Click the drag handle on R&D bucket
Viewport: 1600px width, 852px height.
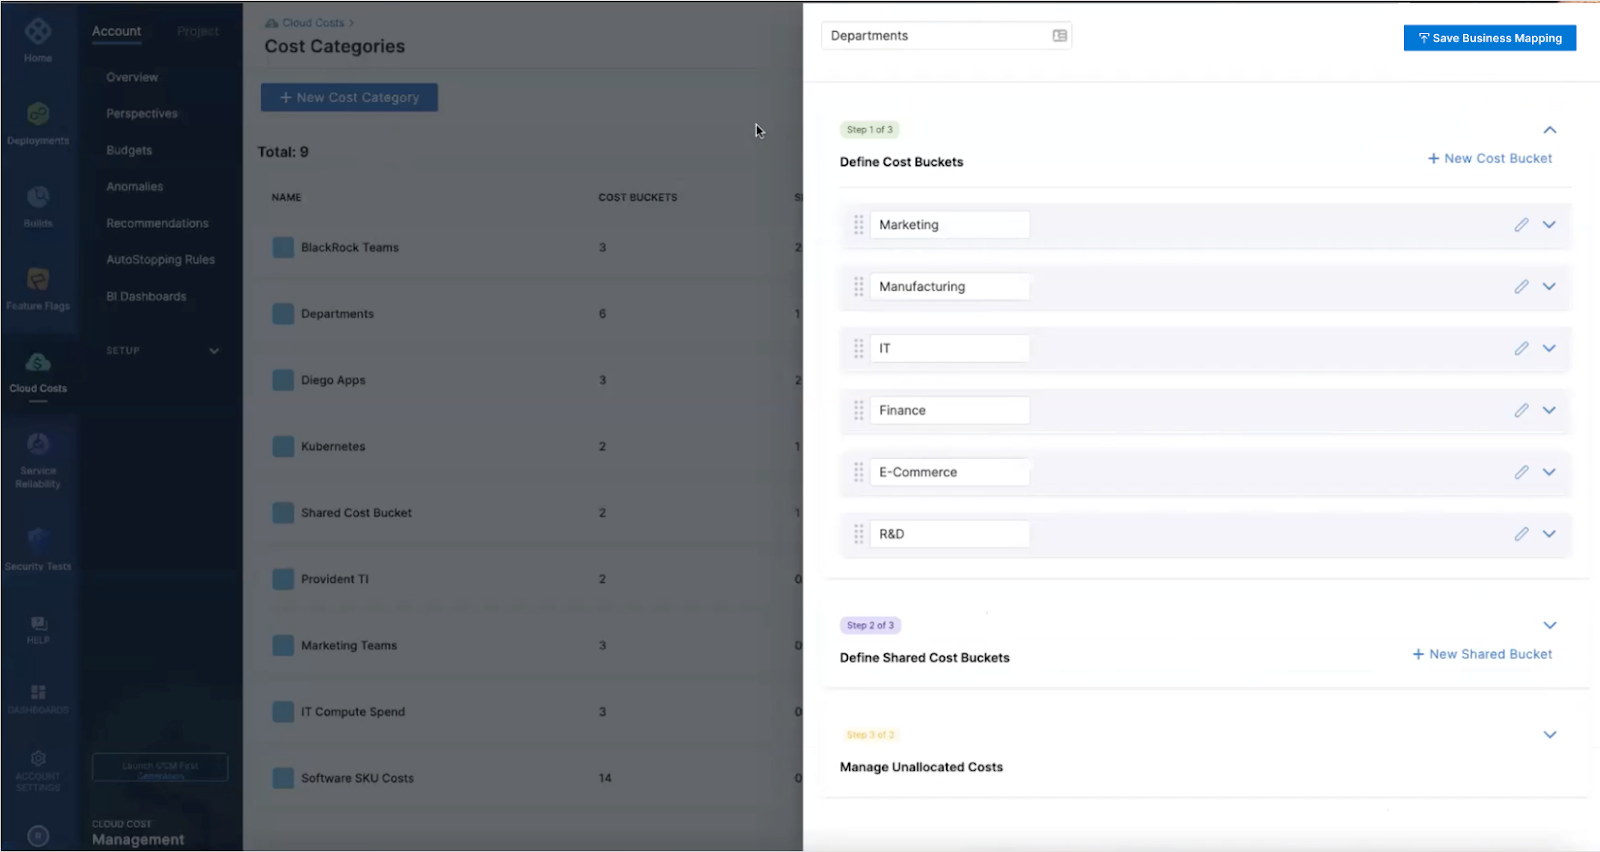(858, 535)
